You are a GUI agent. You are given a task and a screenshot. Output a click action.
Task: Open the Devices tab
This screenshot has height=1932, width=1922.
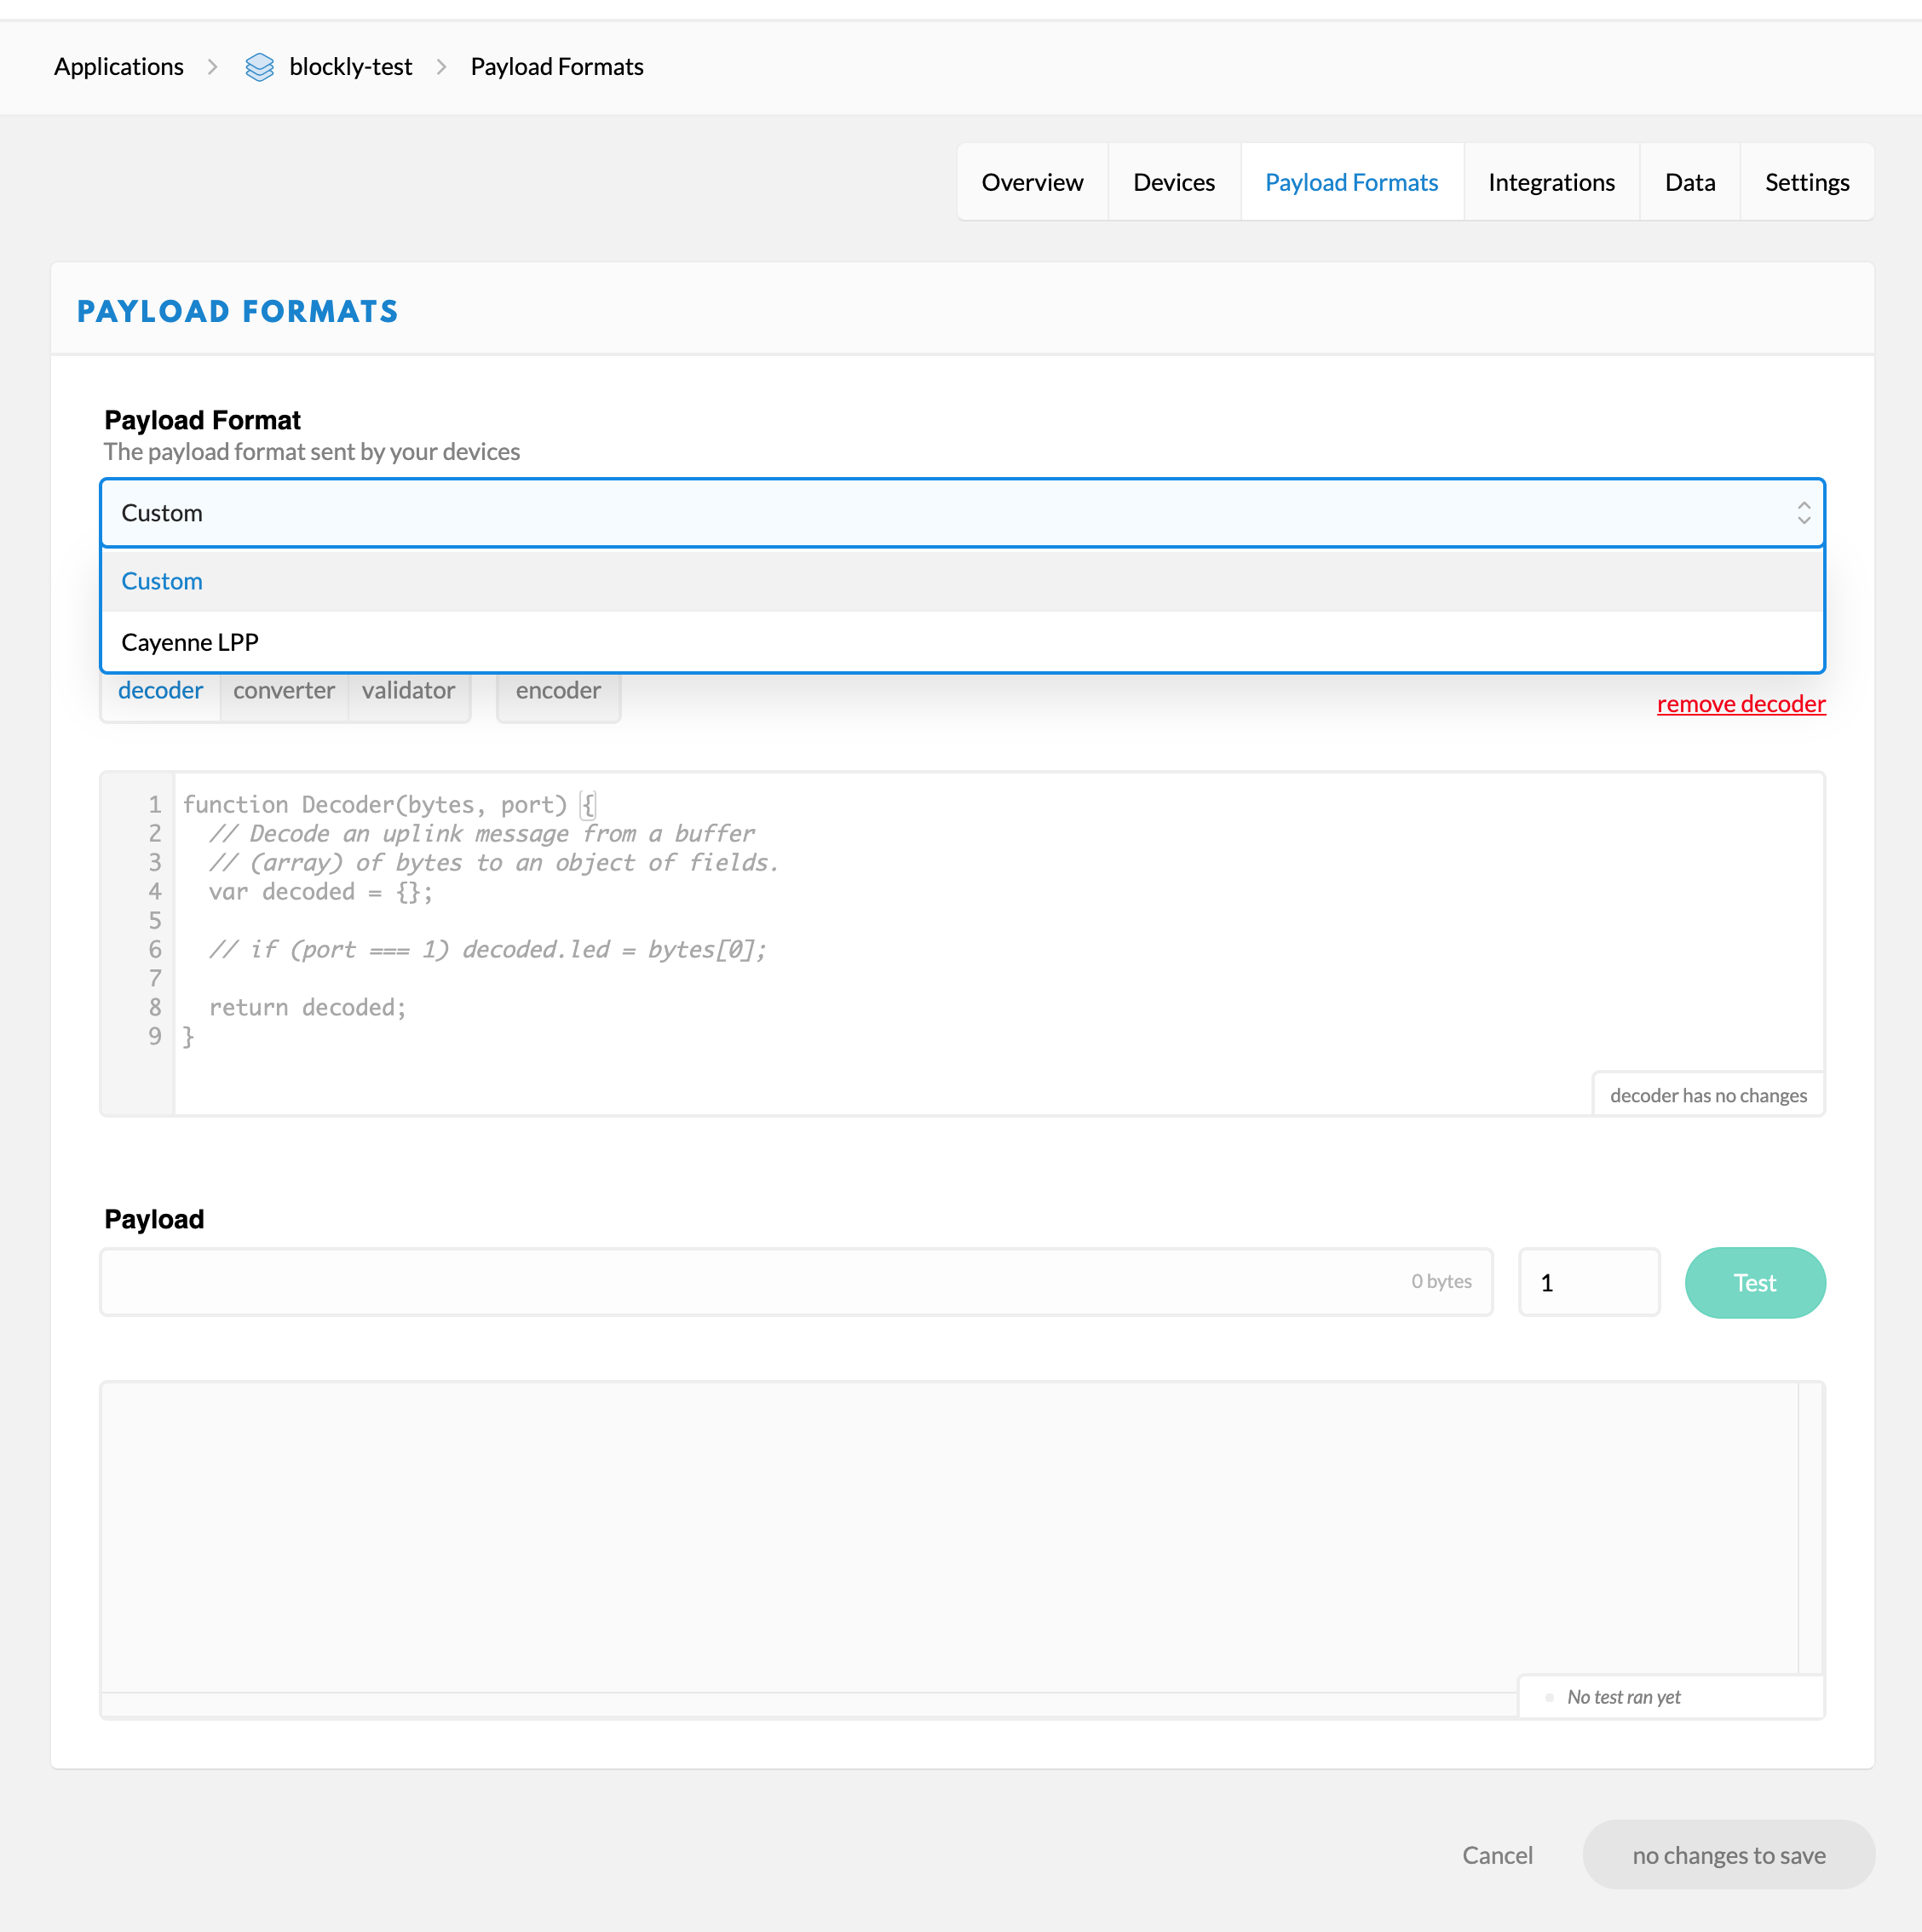point(1173,182)
